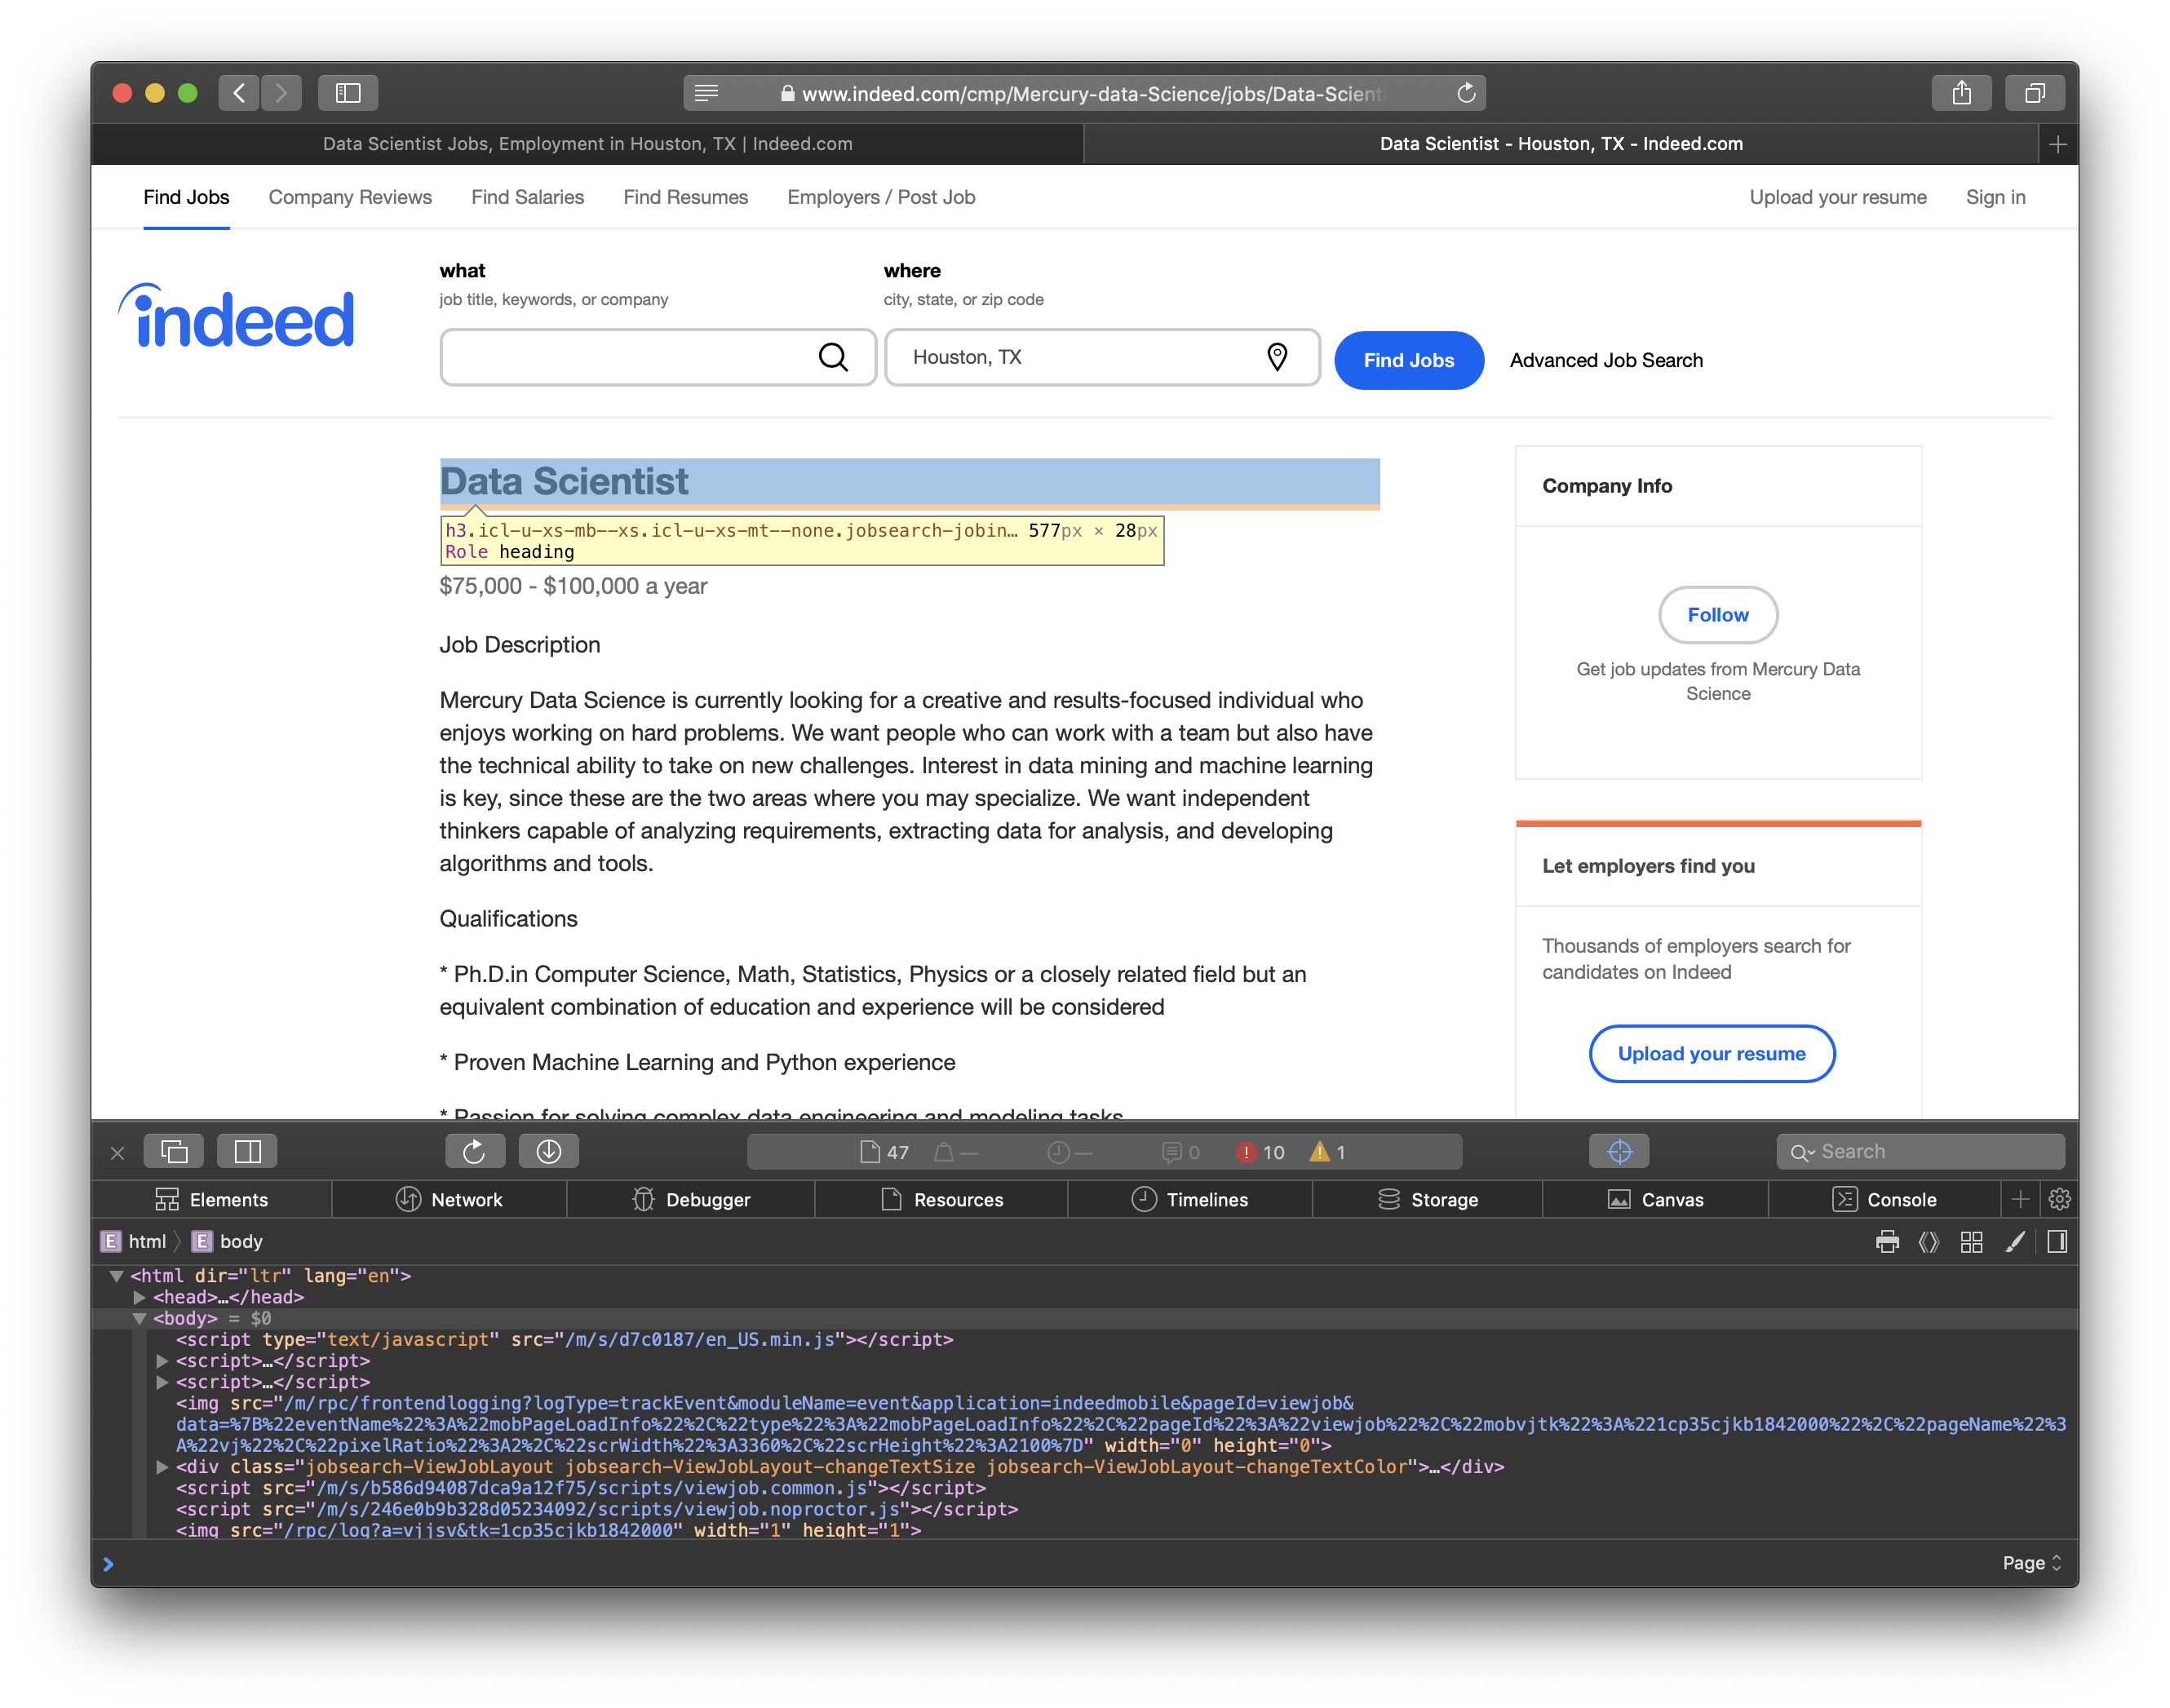
Task: Click the what job title field
Action: pos(630,357)
